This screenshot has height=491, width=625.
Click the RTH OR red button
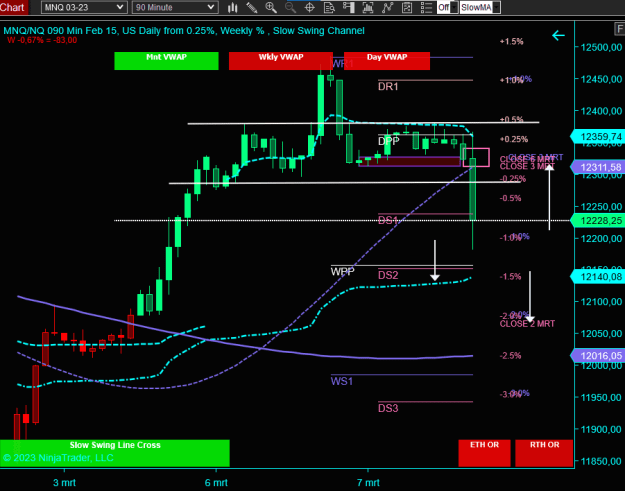coord(544,453)
